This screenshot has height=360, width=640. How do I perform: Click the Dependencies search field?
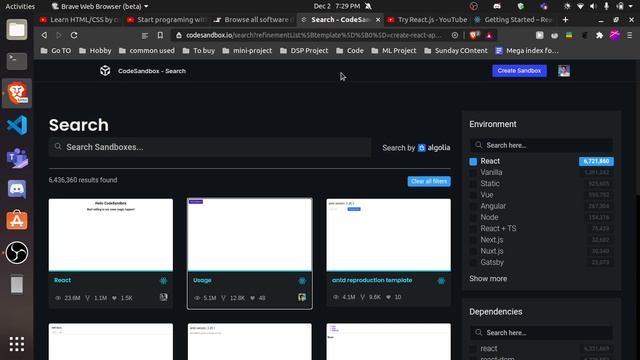point(541,333)
